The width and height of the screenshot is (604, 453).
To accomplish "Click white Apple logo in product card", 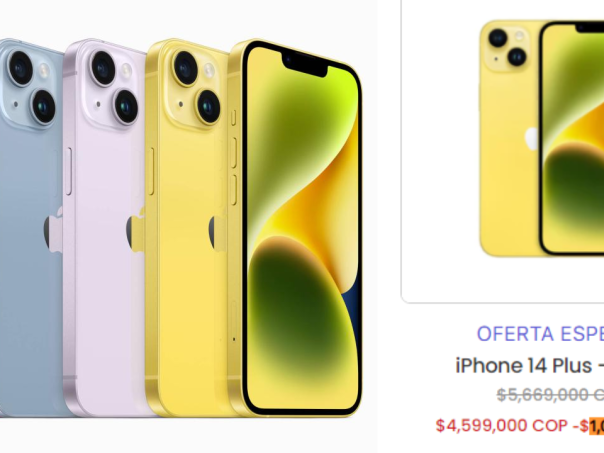I will click(x=532, y=139).
